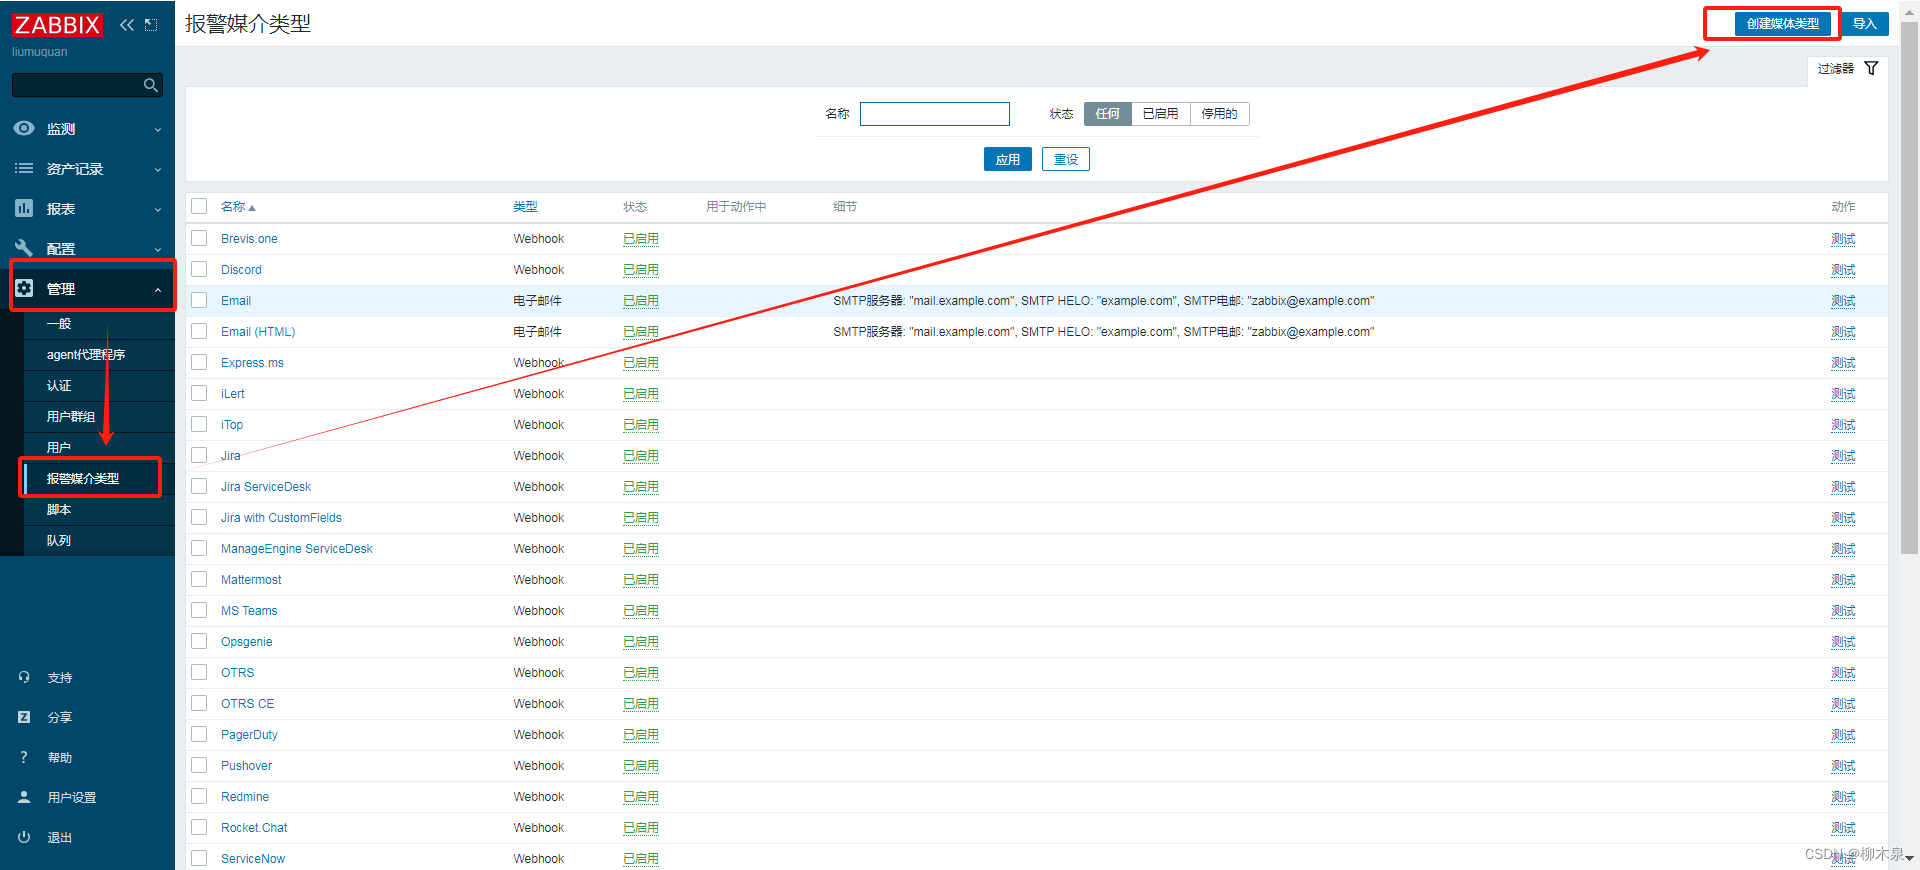Screen dimensions: 1920x870
Task: Click the user settings person icon
Action: pos(24,797)
